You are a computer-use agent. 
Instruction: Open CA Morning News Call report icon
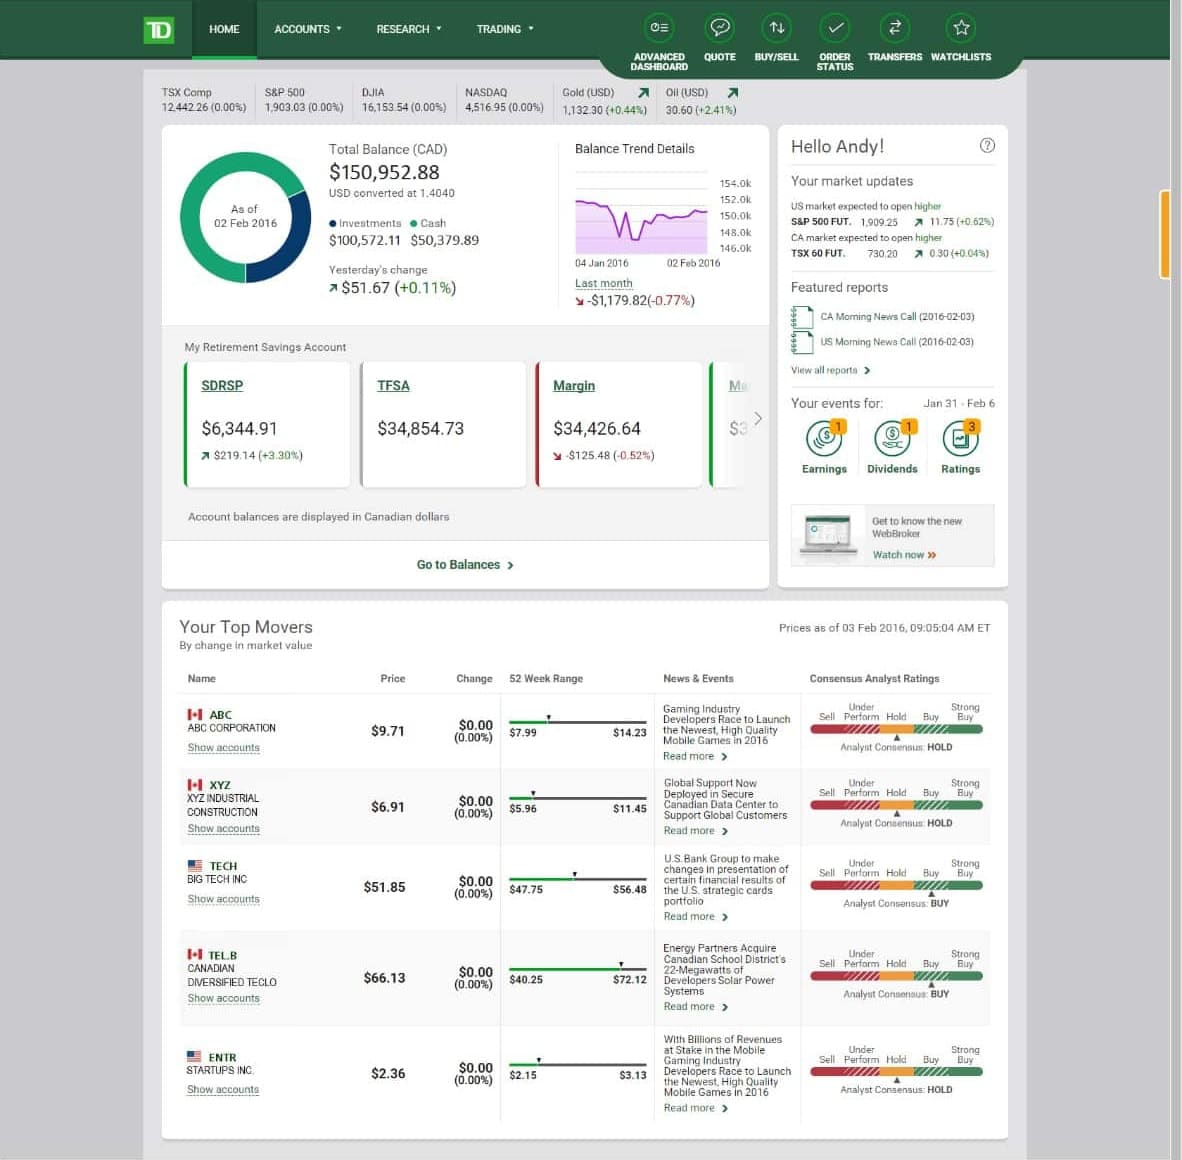tap(802, 317)
